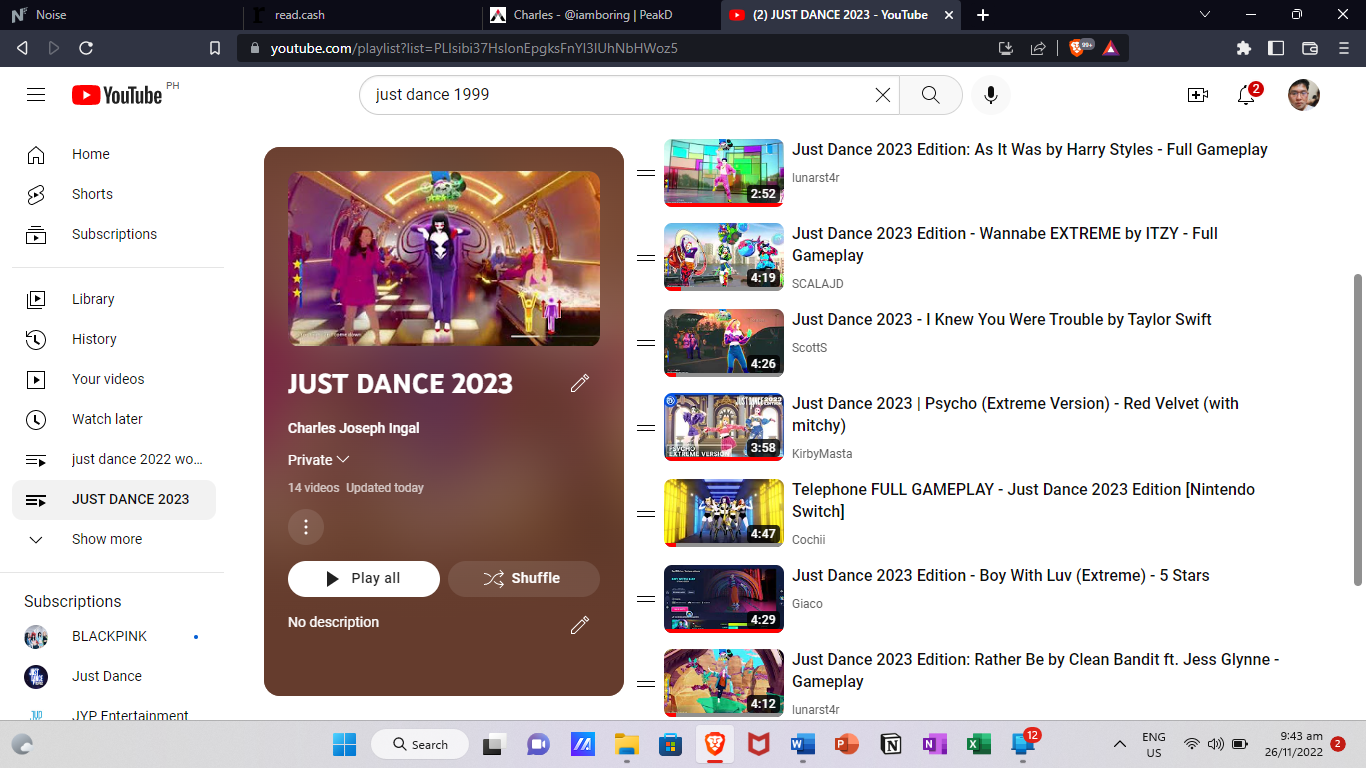This screenshot has height=768, width=1366.
Task: Open Boy With Luv Extreme video title
Action: click(1001, 576)
